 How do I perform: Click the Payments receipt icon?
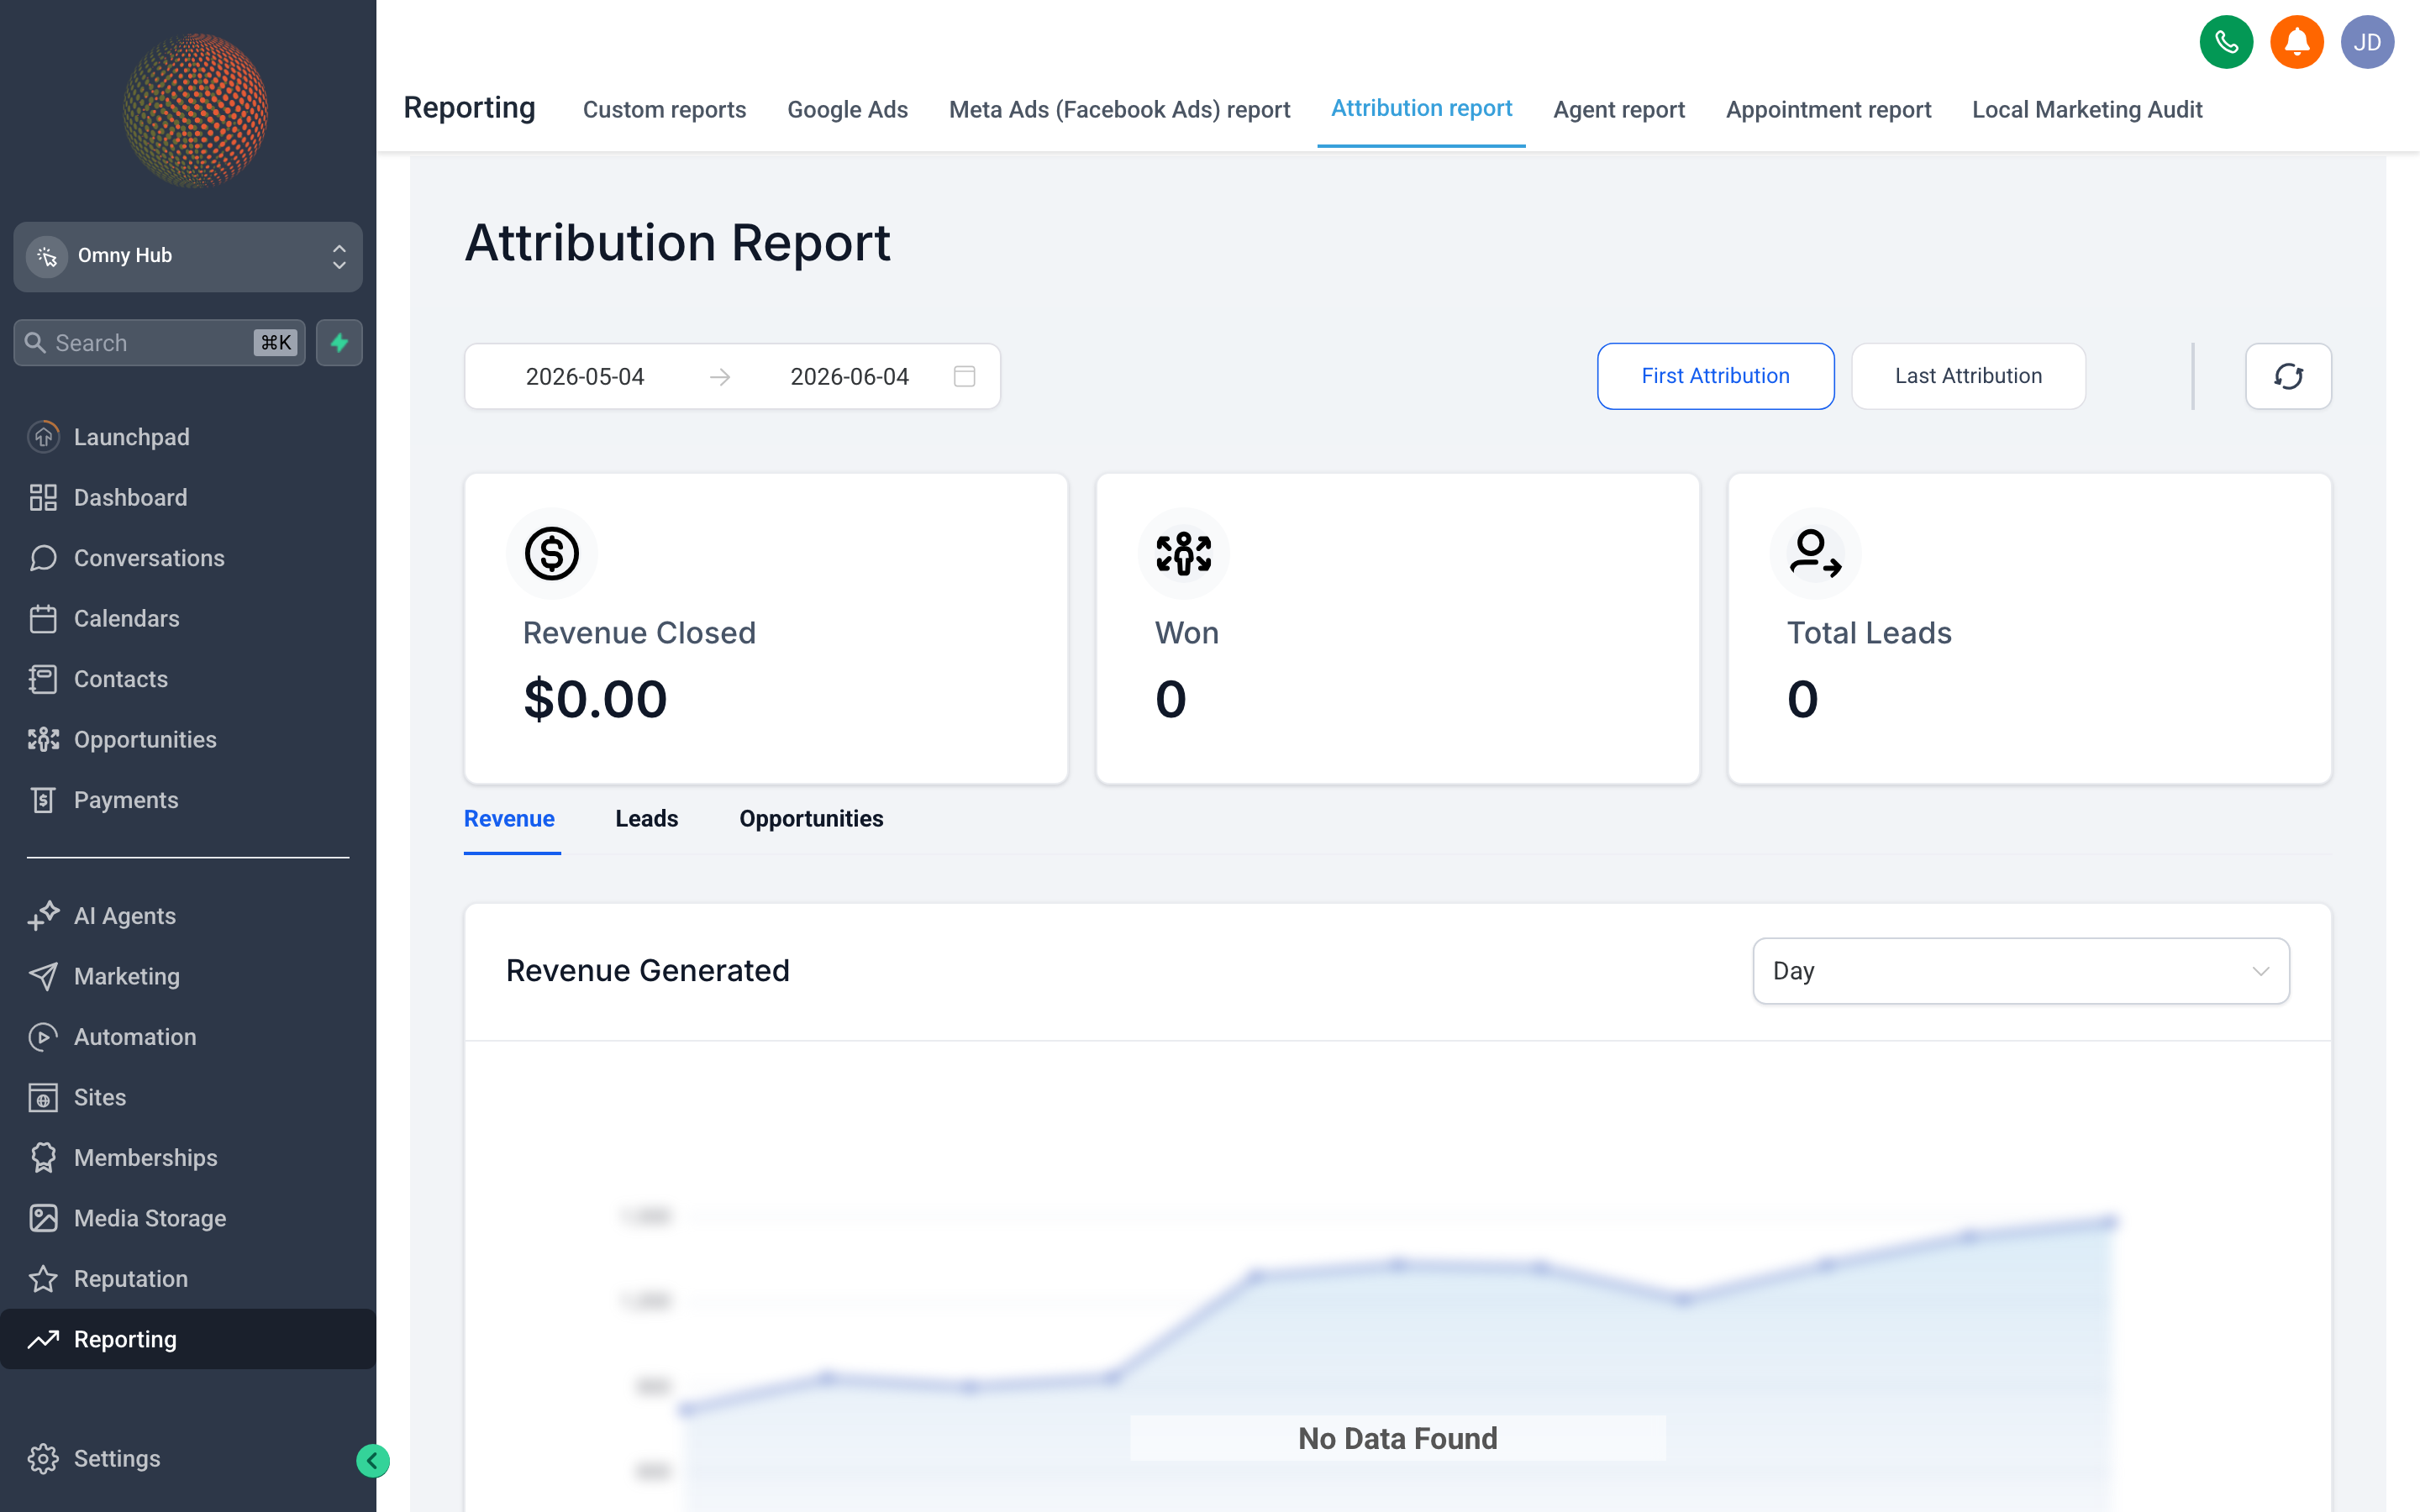(x=43, y=800)
